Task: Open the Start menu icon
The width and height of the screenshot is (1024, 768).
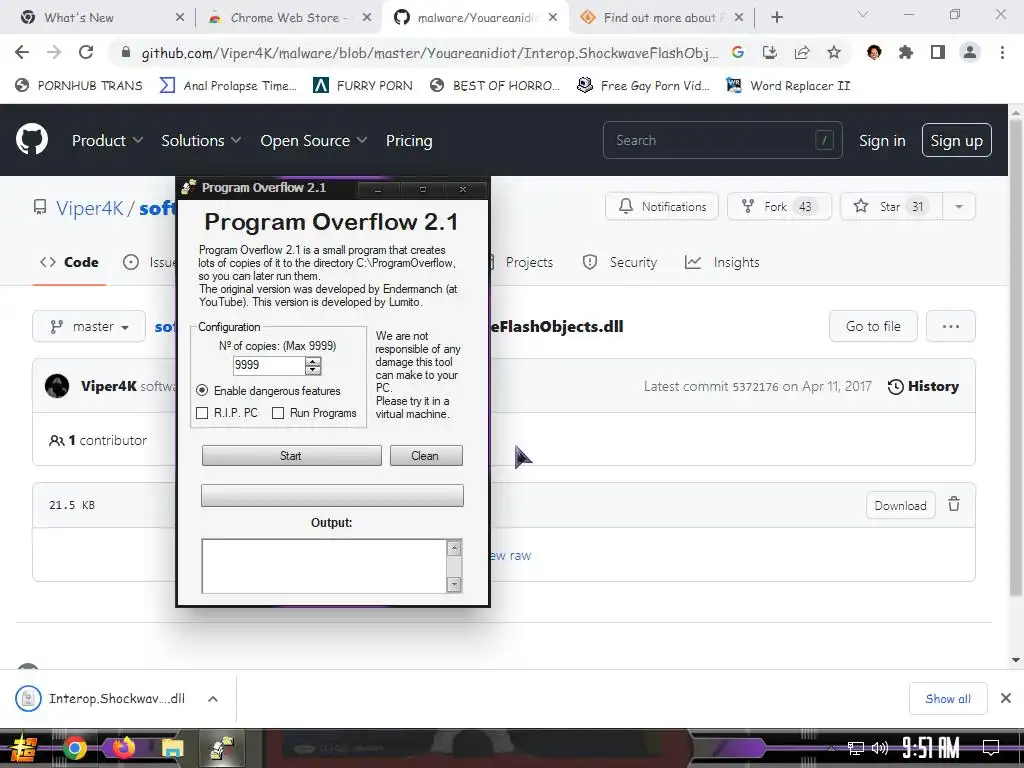Action: tap(24, 748)
